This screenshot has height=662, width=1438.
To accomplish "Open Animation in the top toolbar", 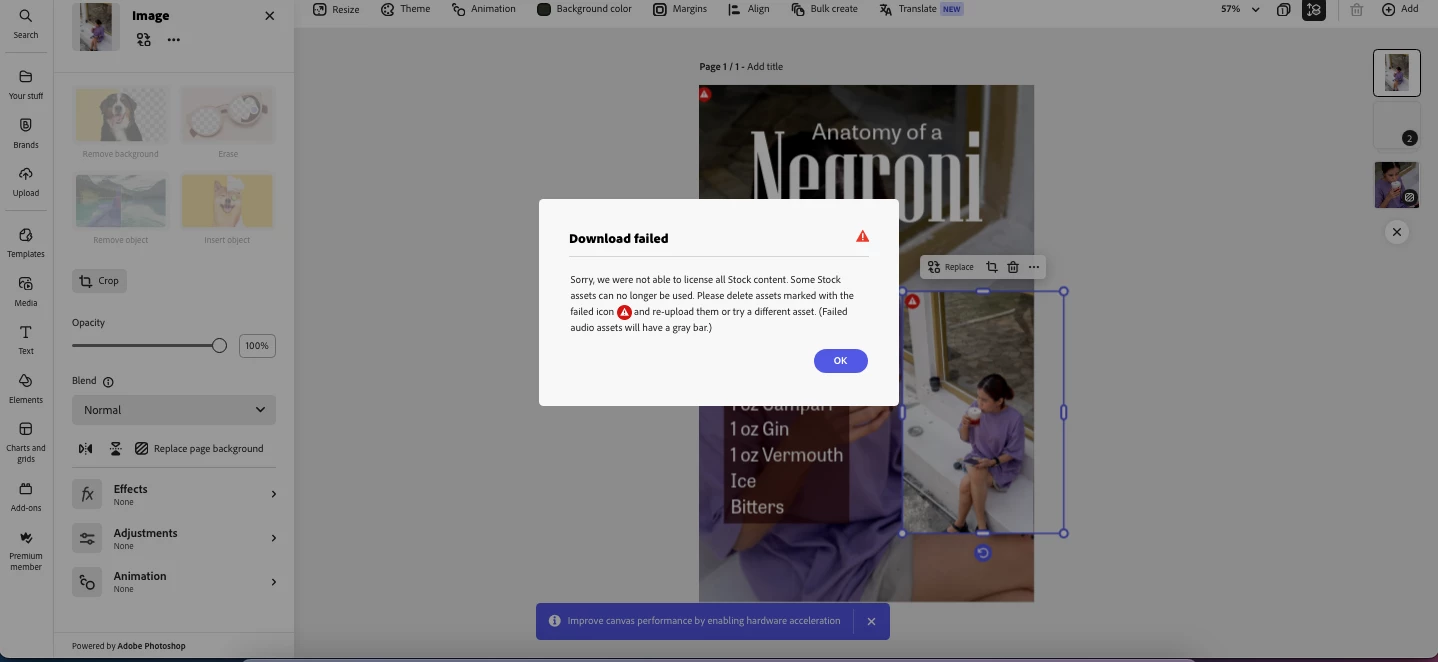I will click(484, 9).
